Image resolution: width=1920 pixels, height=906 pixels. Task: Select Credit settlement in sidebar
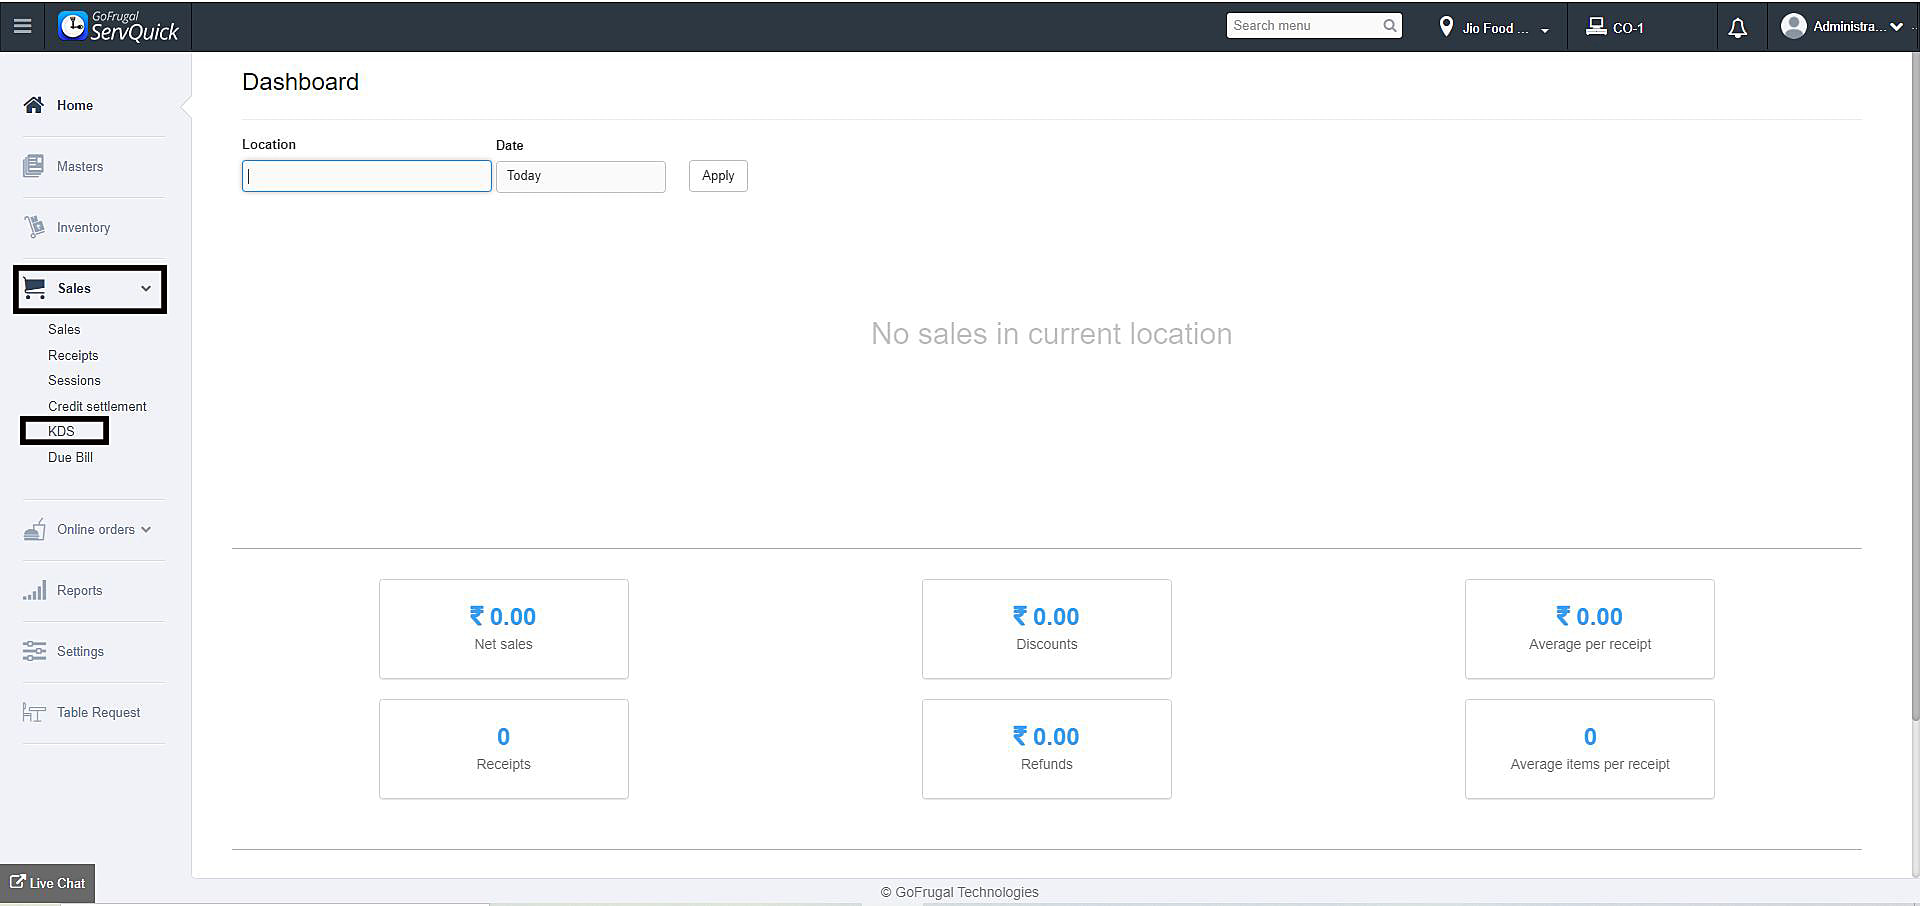click(x=97, y=406)
